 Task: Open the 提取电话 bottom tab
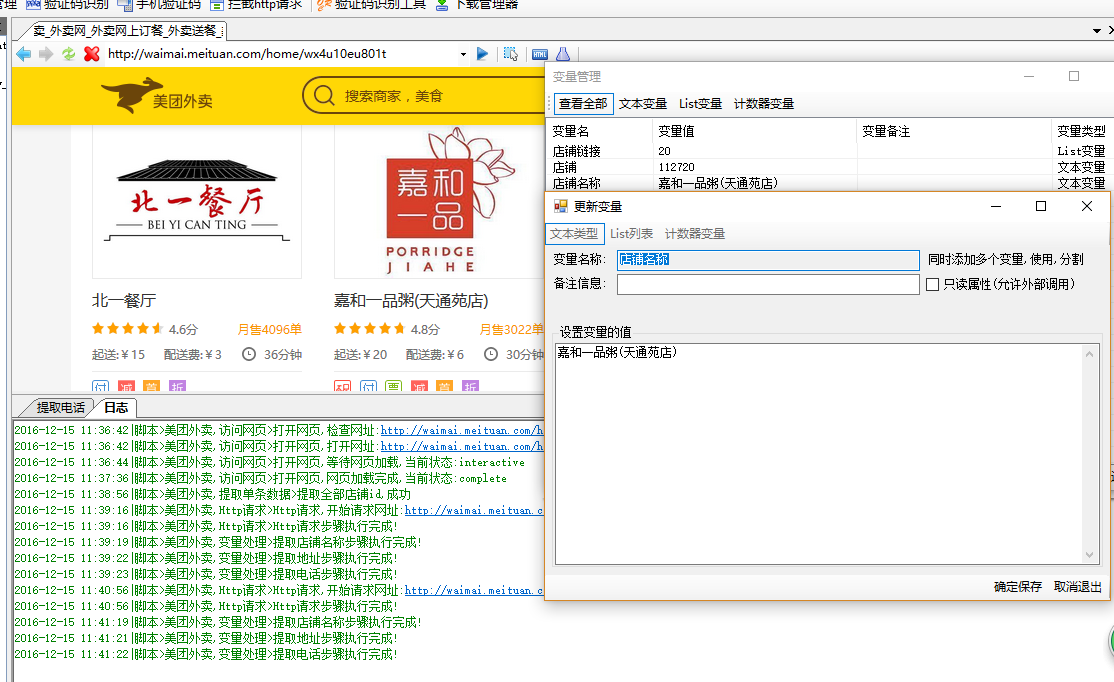pos(59,407)
